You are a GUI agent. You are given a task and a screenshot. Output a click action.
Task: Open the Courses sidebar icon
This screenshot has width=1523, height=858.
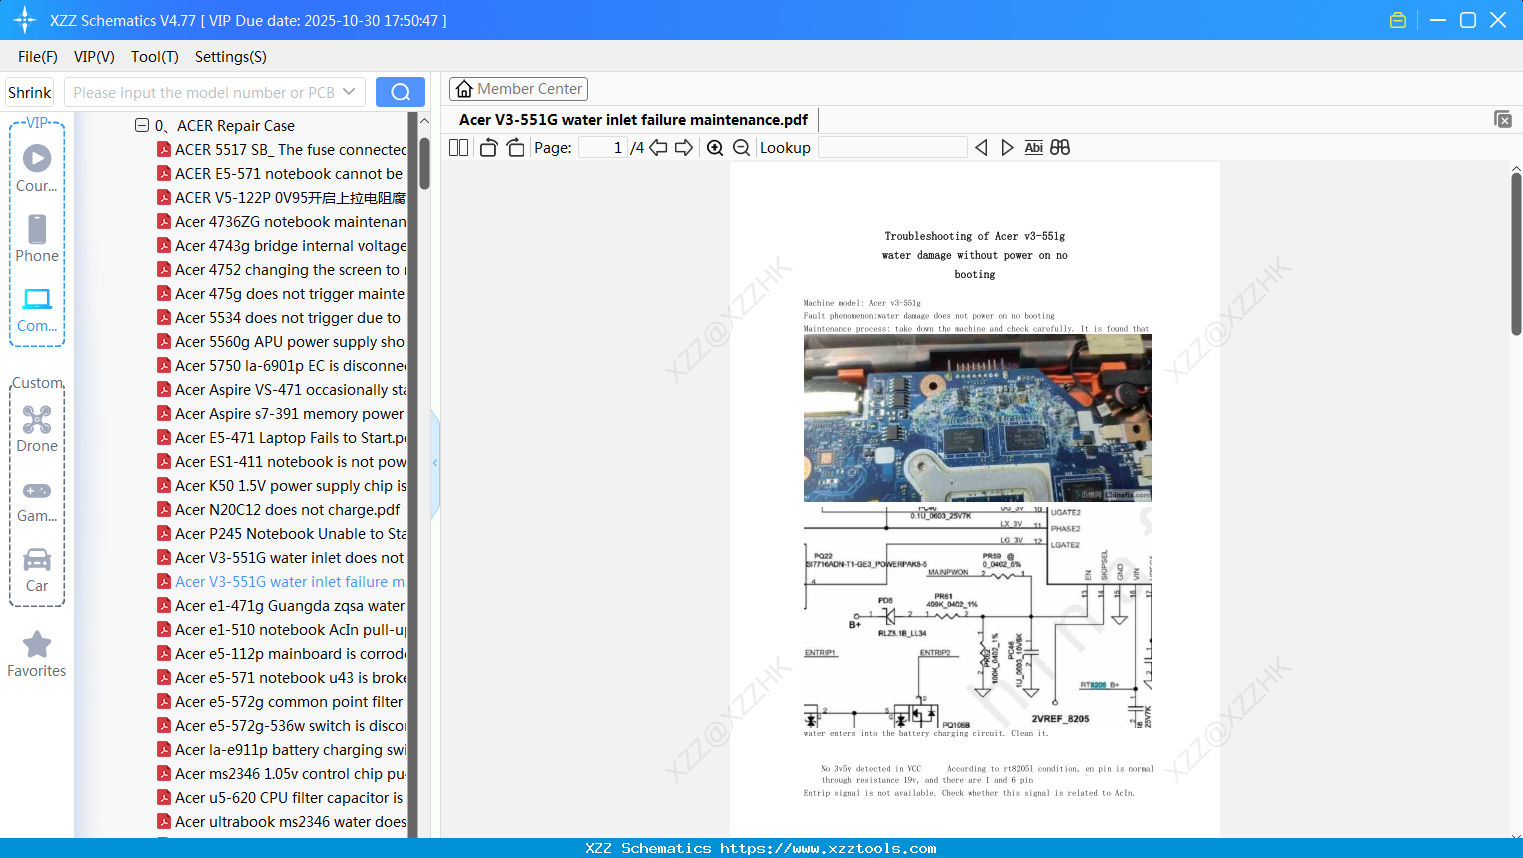click(37, 169)
